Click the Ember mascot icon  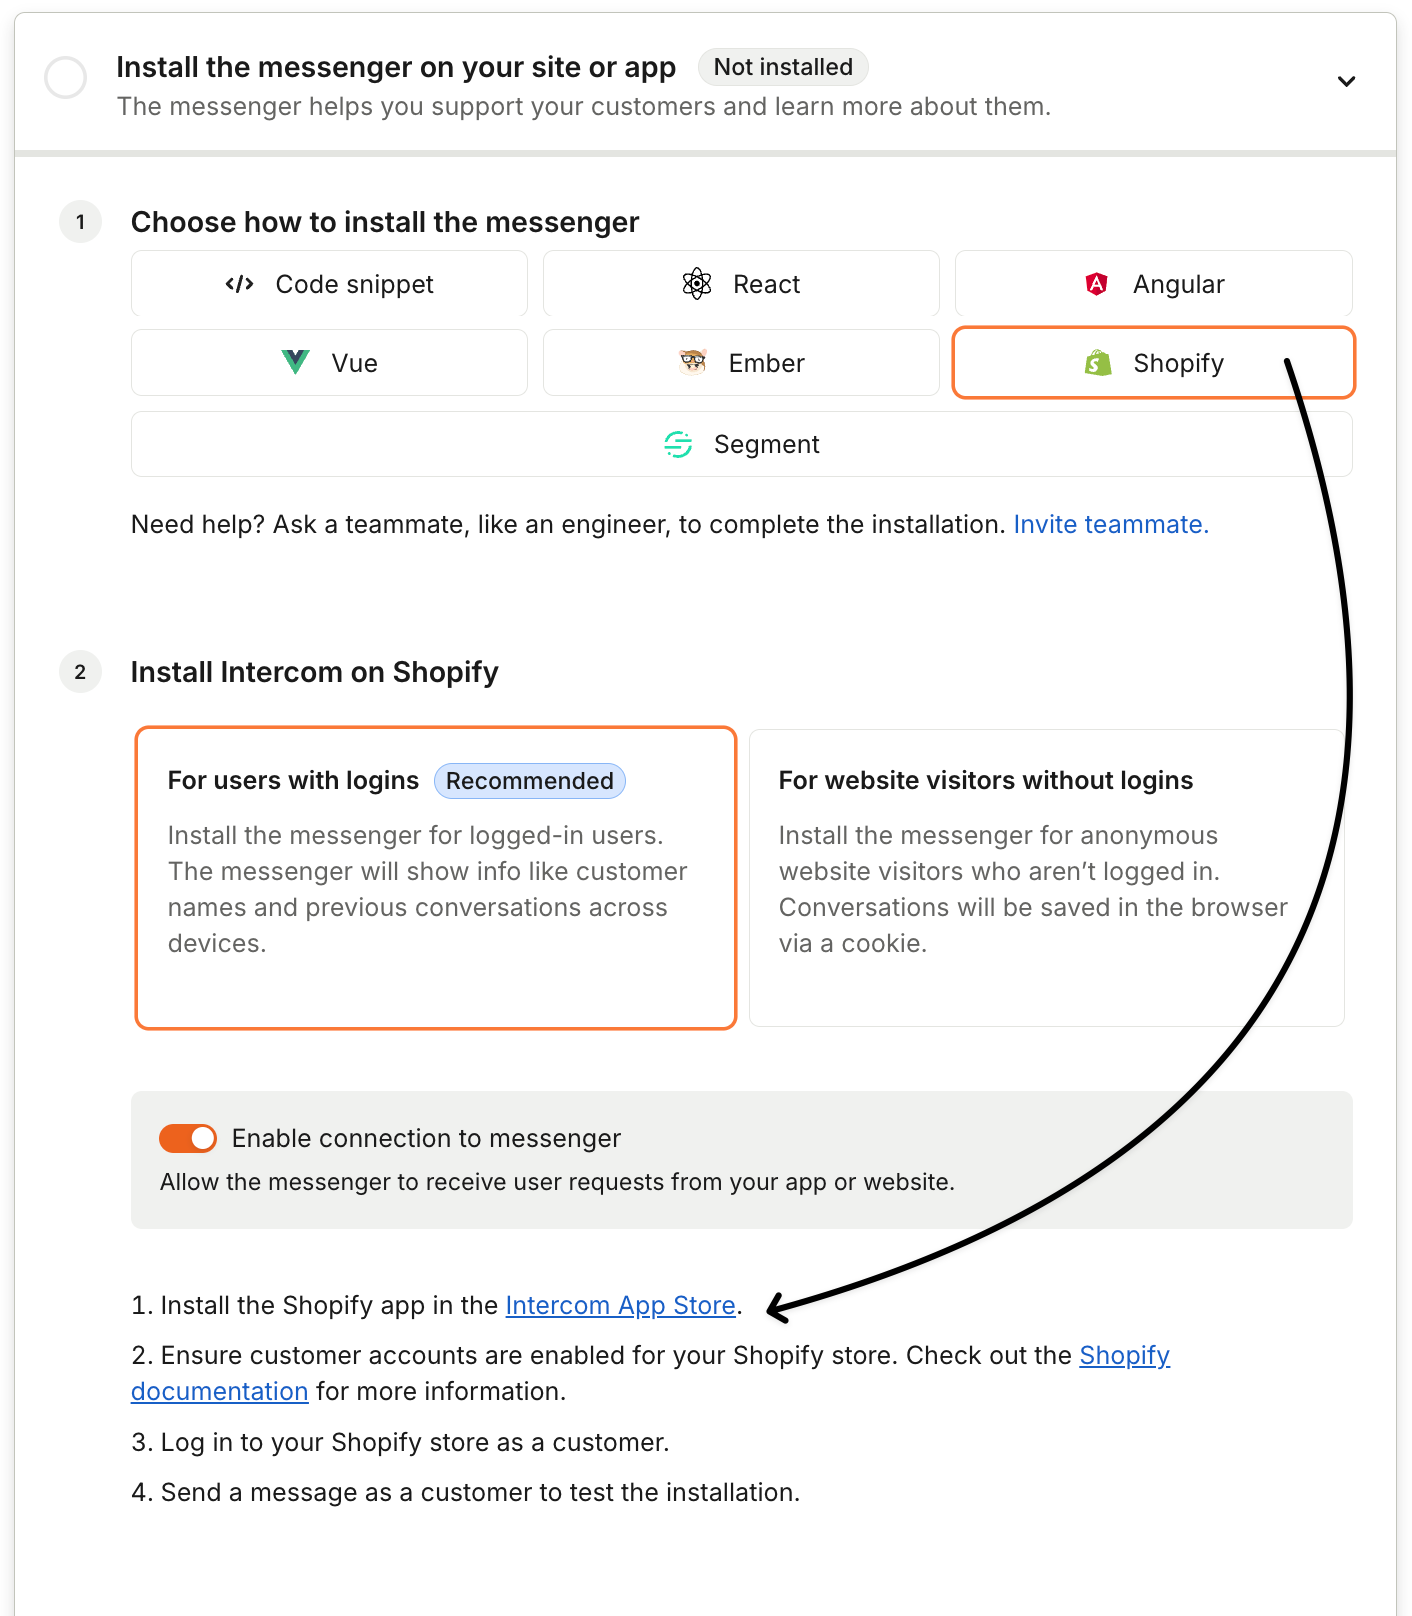[692, 362]
